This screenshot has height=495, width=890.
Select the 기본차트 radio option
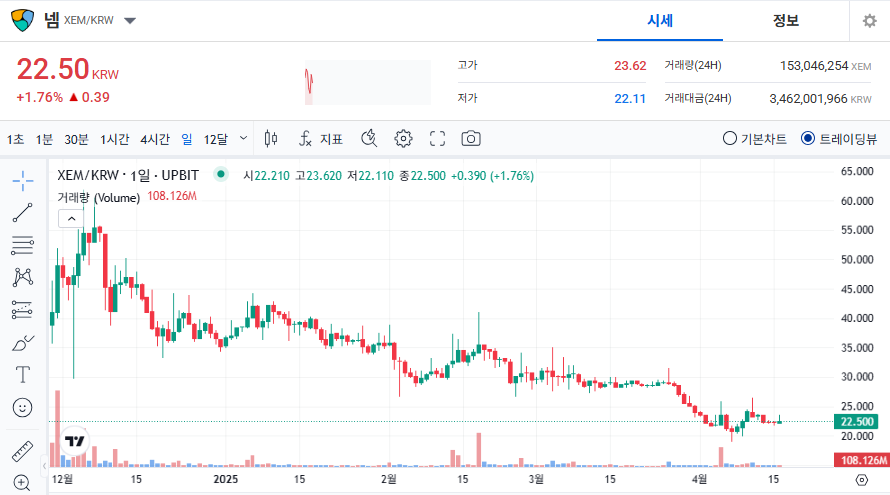click(x=754, y=139)
